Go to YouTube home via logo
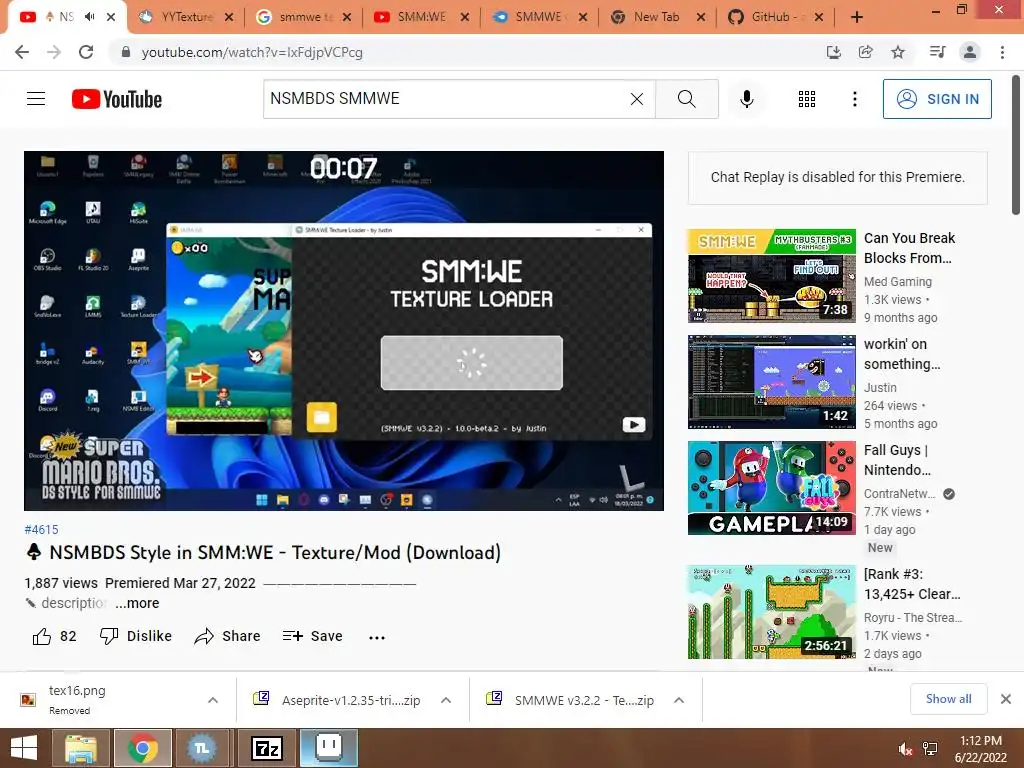 (117, 99)
